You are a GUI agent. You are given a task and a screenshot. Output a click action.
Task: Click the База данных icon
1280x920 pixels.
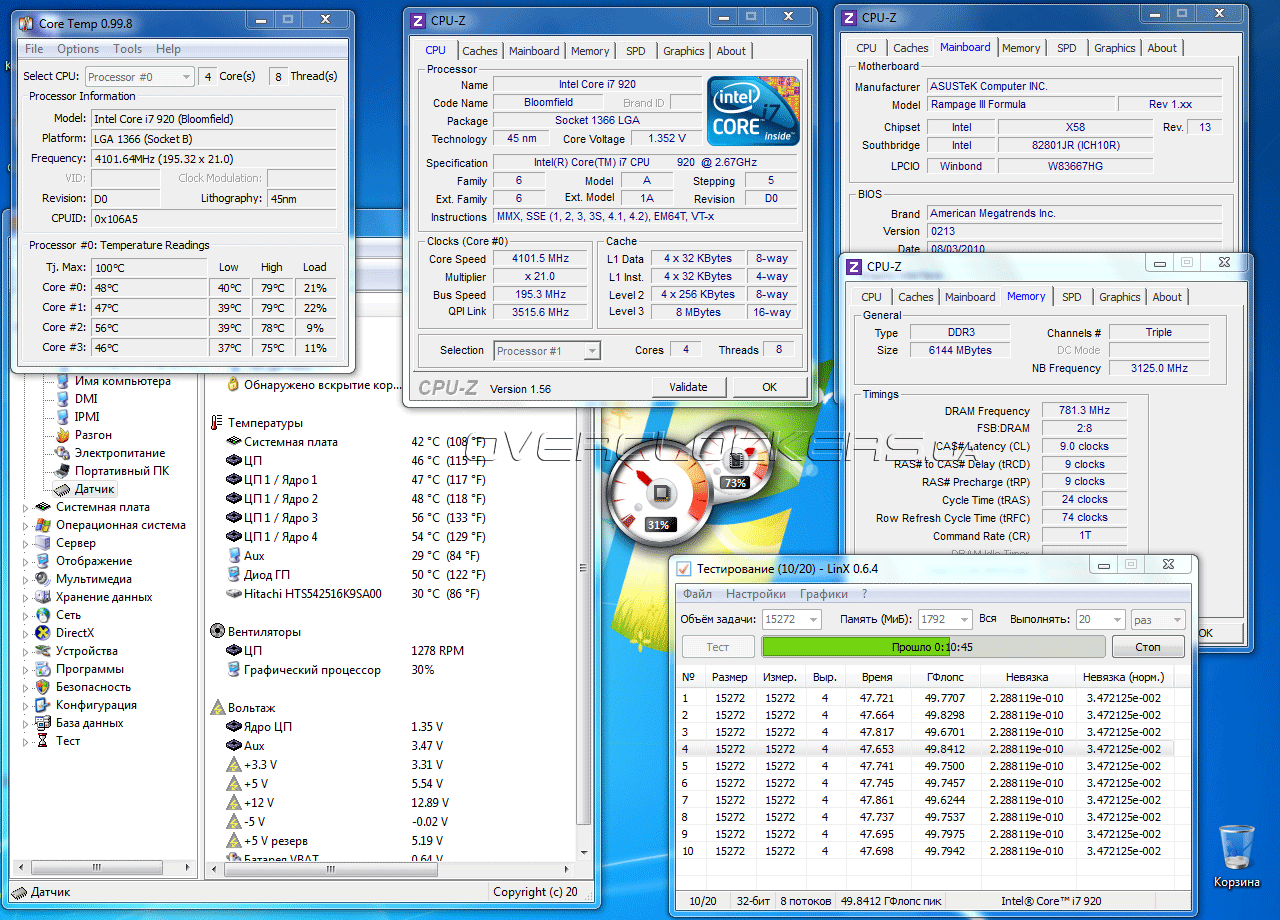pyautogui.click(x=43, y=723)
